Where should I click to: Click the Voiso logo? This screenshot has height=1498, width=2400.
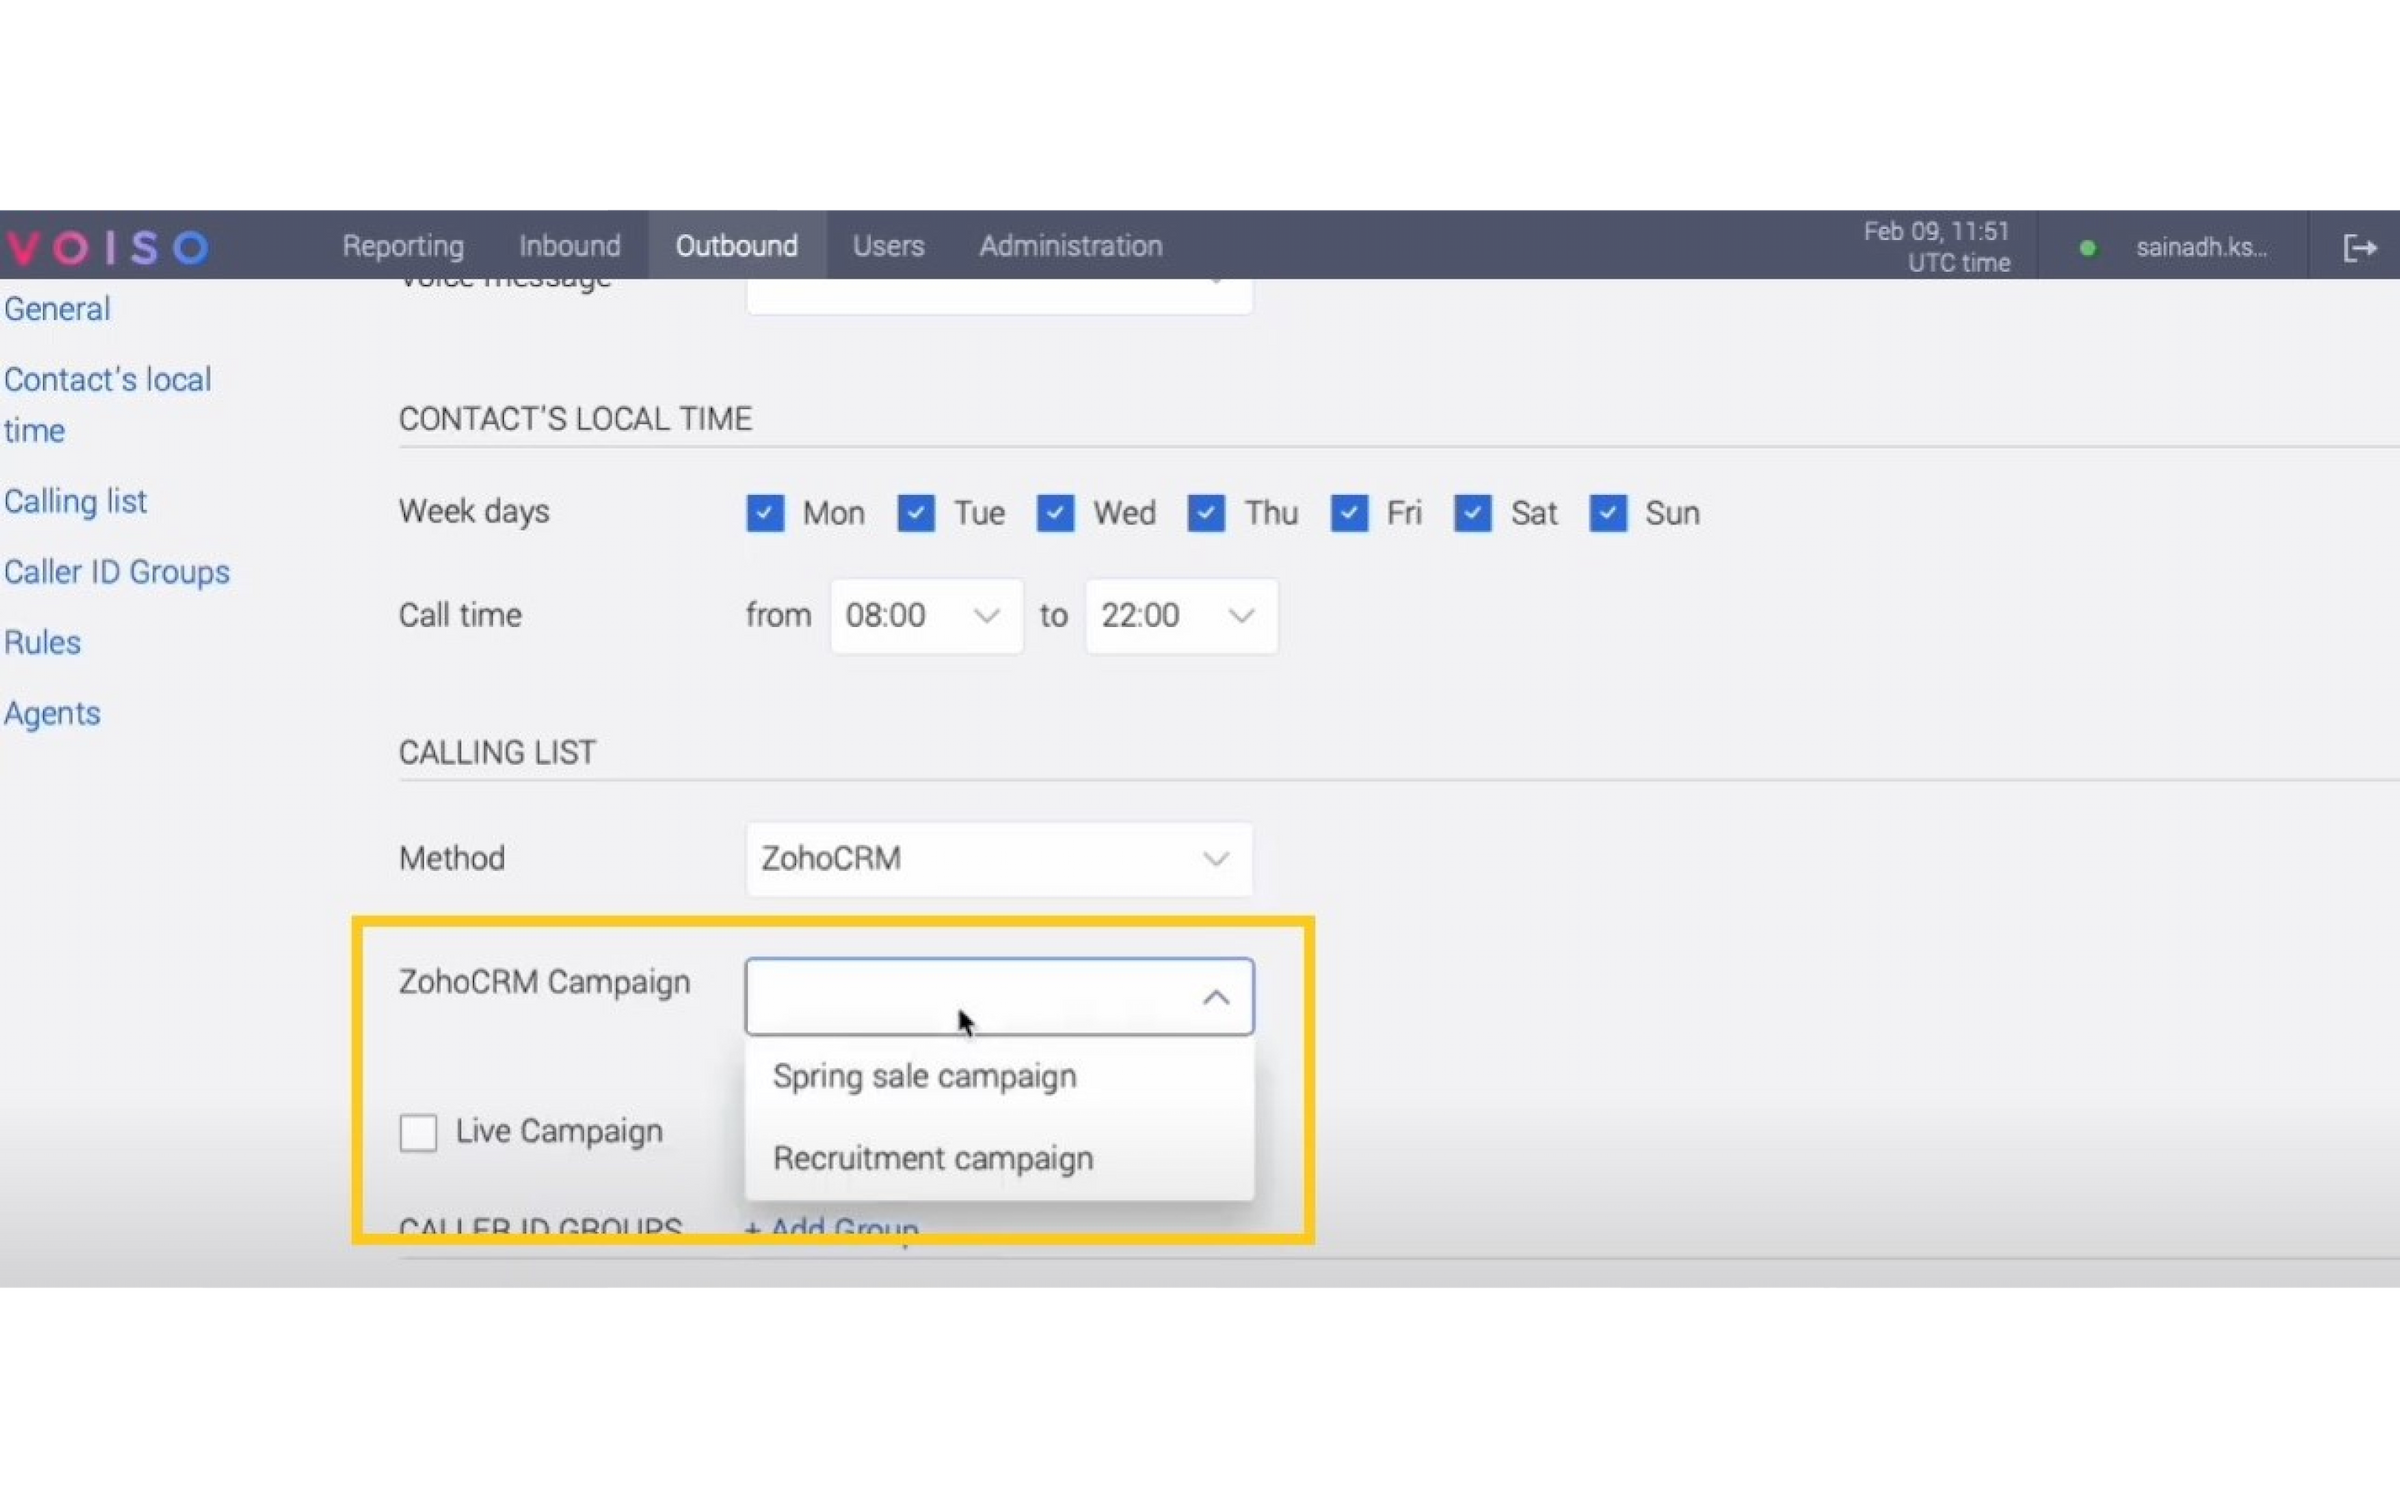[x=108, y=247]
